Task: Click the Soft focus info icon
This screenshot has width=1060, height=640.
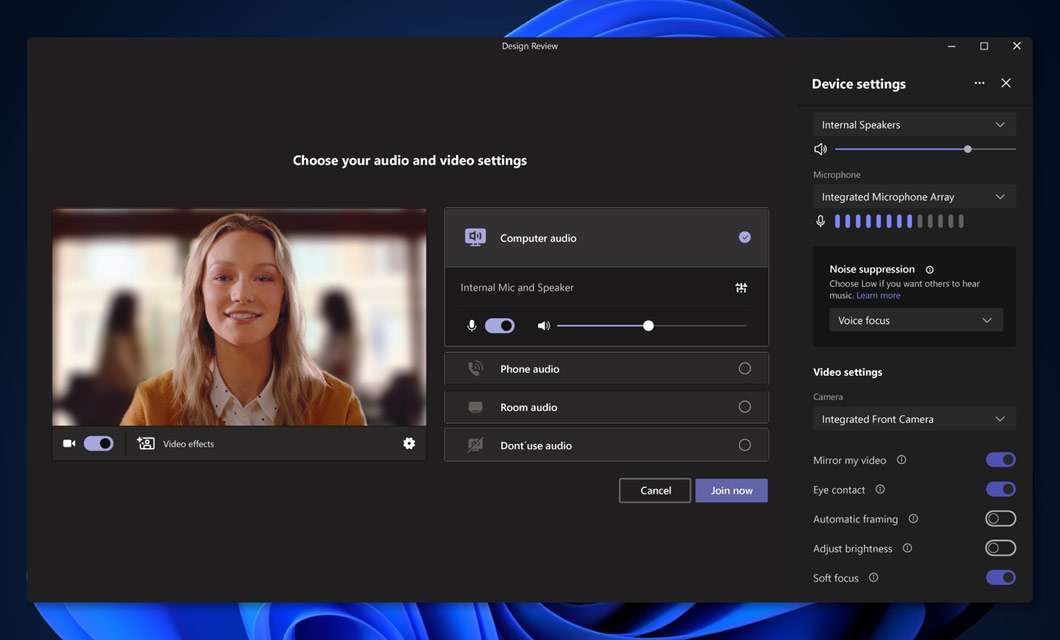Action: coord(873,578)
